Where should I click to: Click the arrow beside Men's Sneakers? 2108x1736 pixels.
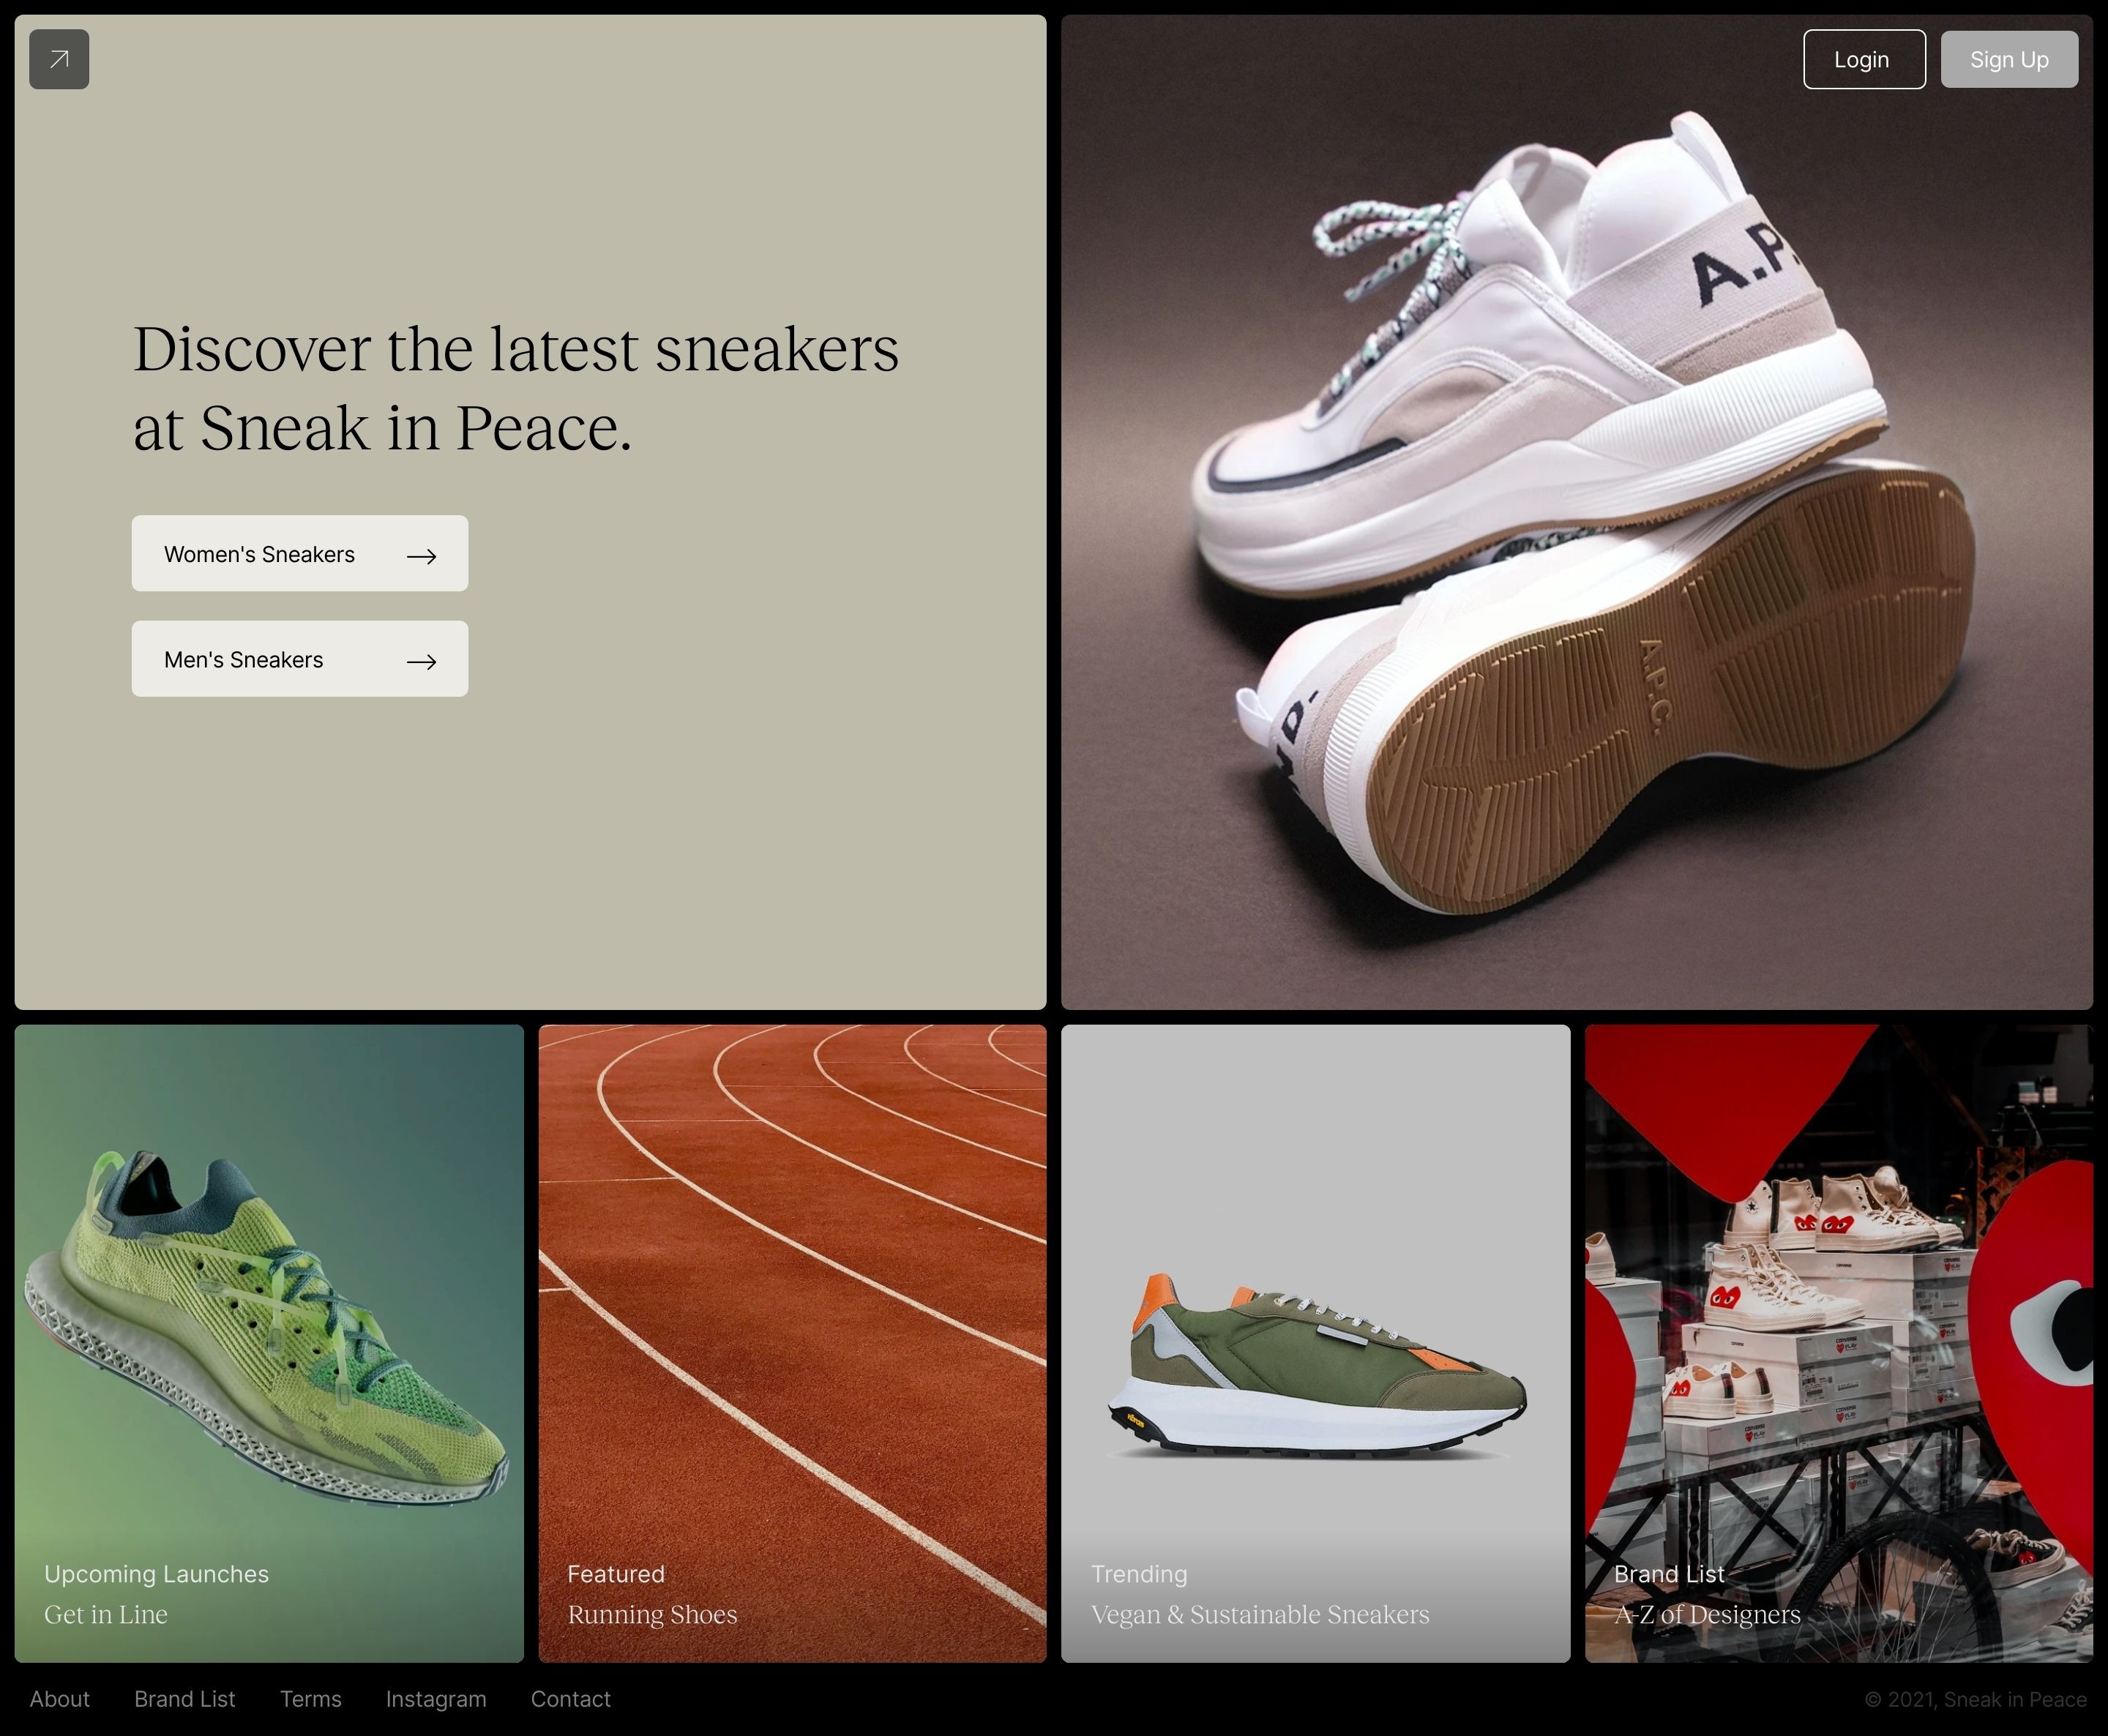pos(421,661)
